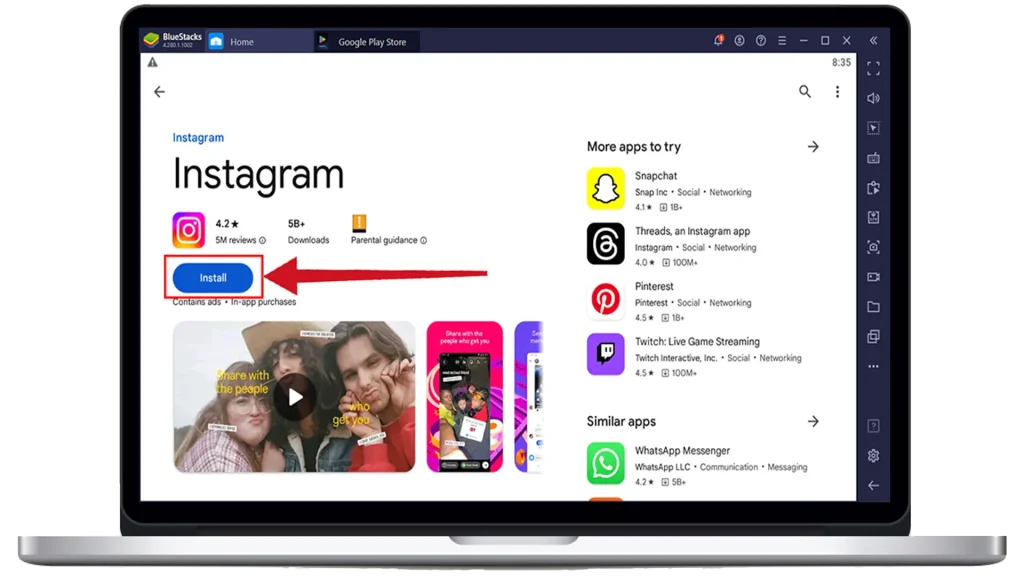Click the Pinterest app icon
This screenshot has height=576, width=1024.
(605, 299)
